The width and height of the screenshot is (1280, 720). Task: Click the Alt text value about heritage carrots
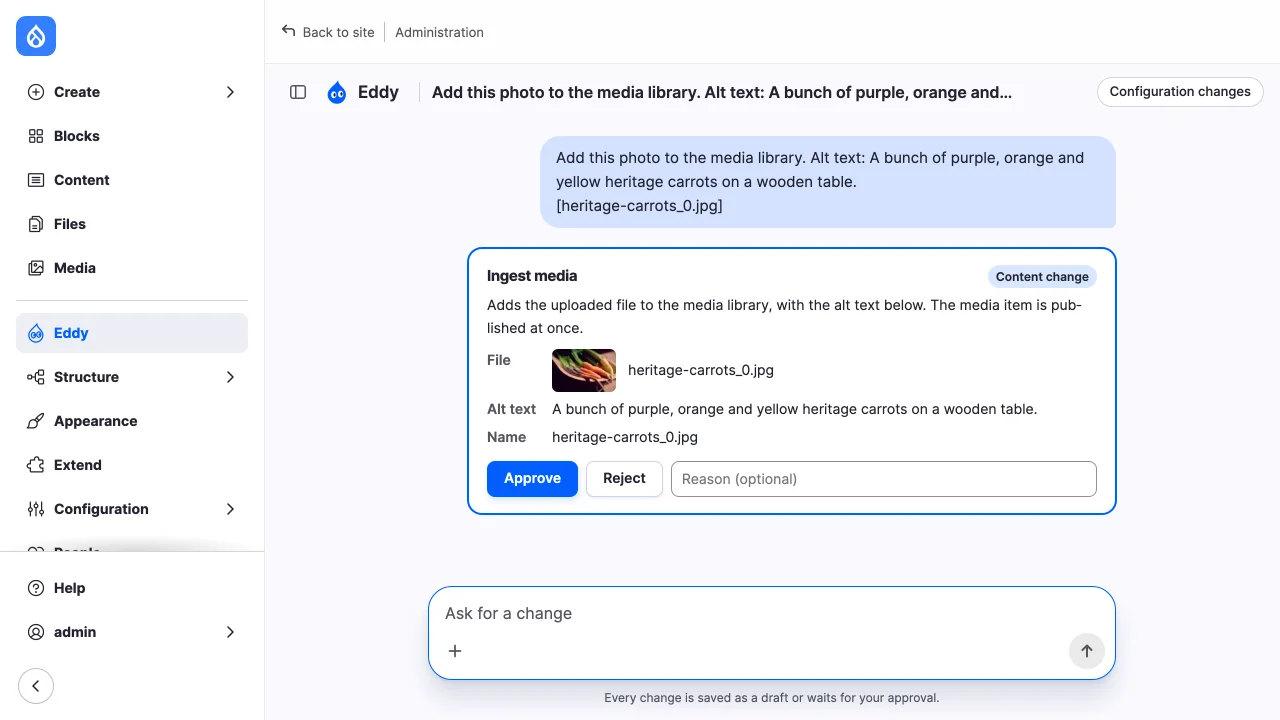click(x=794, y=409)
